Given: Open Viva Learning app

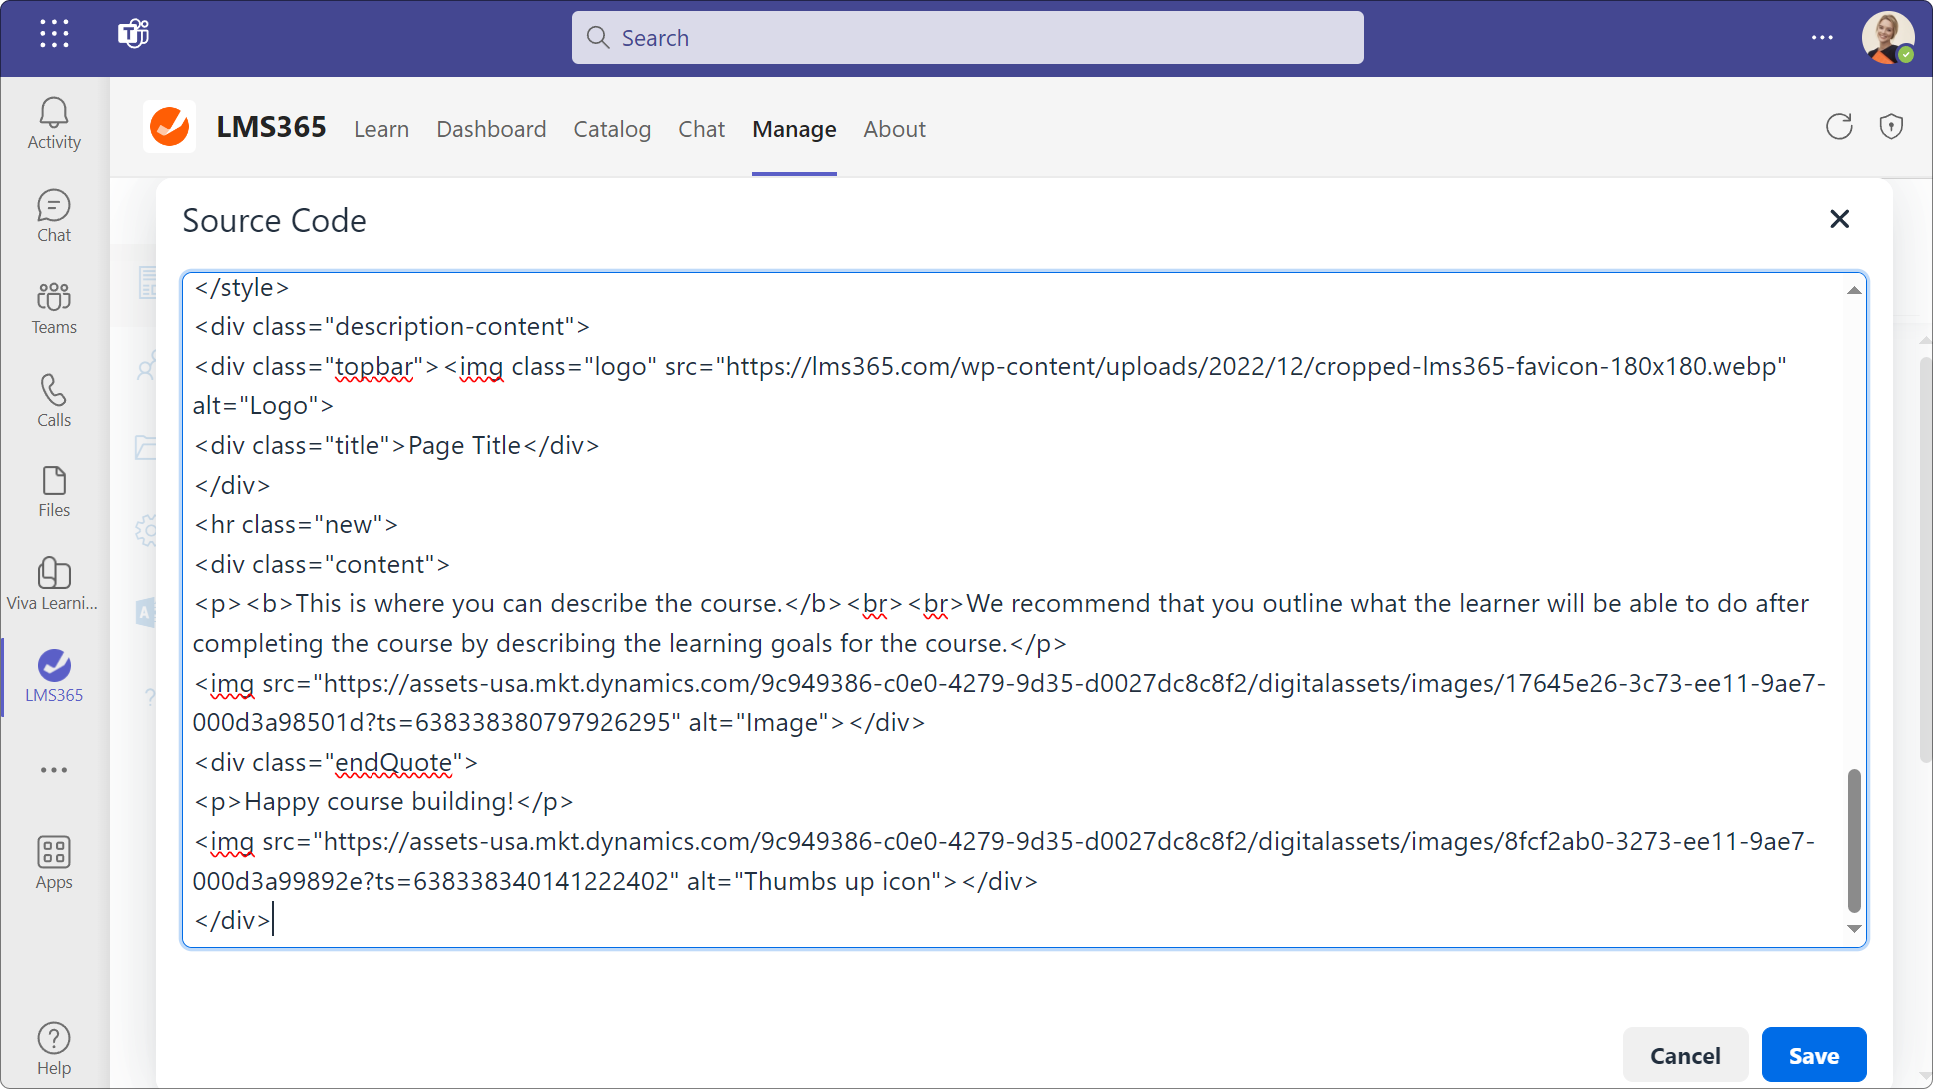Looking at the screenshot, I should (54, 584).
